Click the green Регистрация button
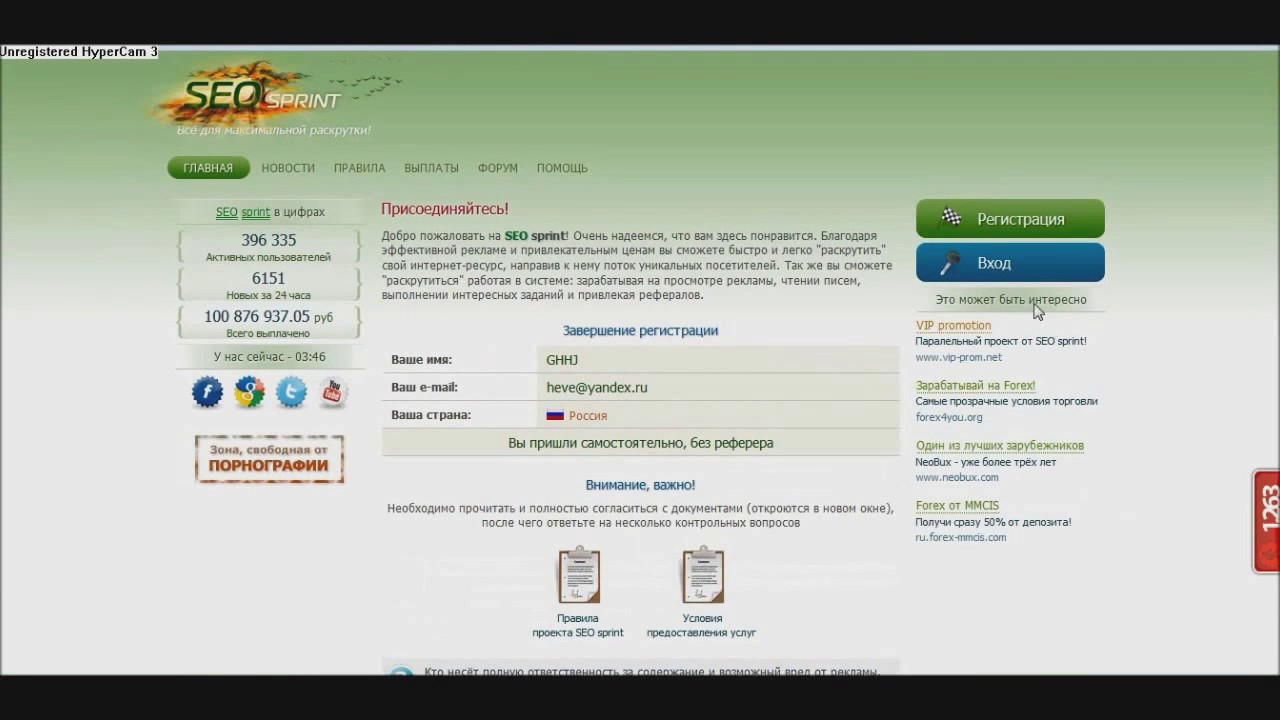The height and width of the screenshot is (720, 1280). pyautogui.click(x=1010, y=219)
